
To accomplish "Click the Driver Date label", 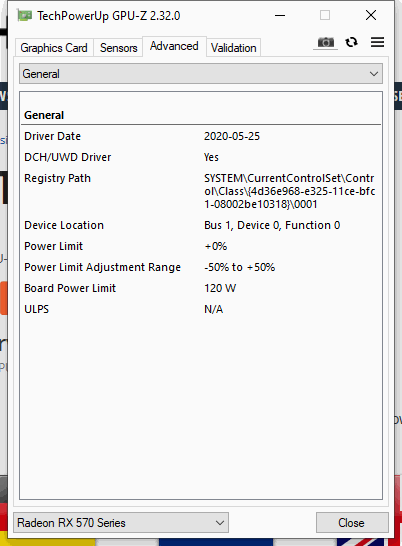I will pyautogui.click(x=52, y=136).
